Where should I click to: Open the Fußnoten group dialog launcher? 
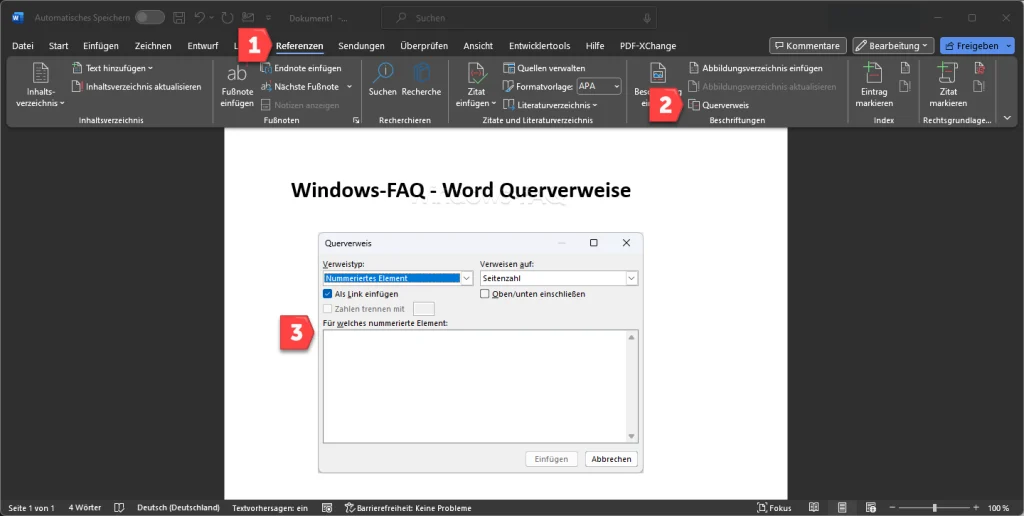click(x=356, y=120)
